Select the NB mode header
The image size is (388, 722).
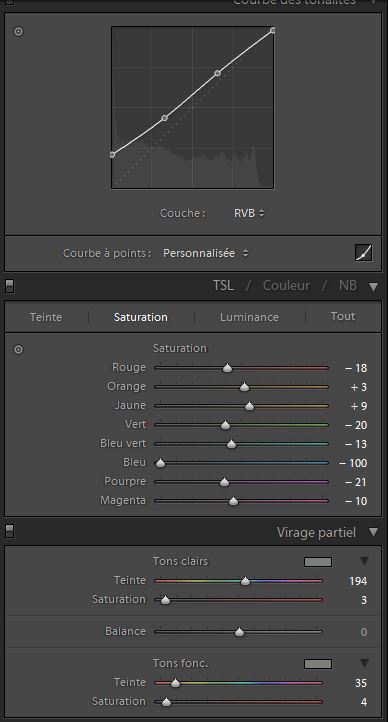pos(348,285)
